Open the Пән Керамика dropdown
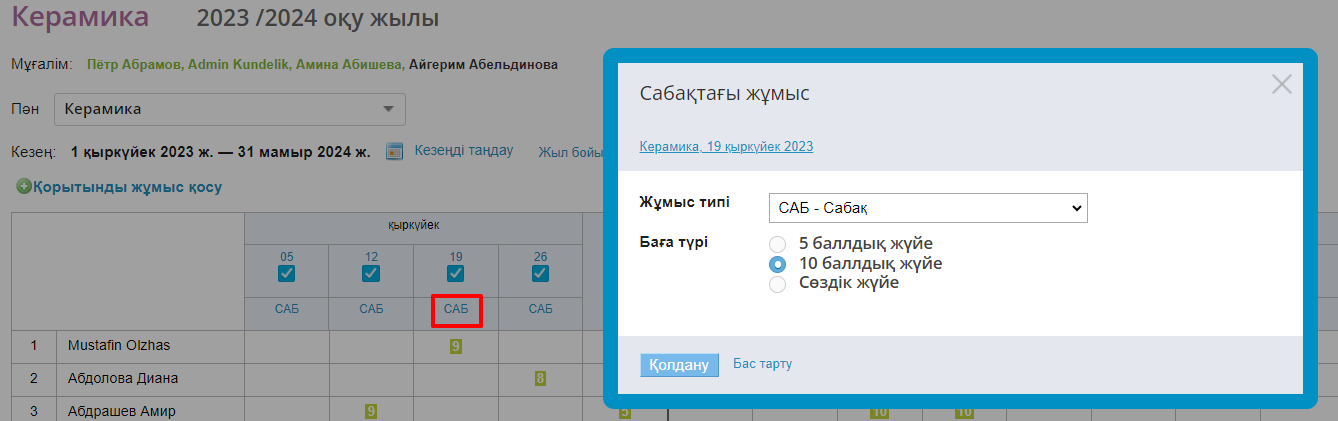The height and width of the screenshot is (421, 1338). pyautogui.click(x=230, y=109)
